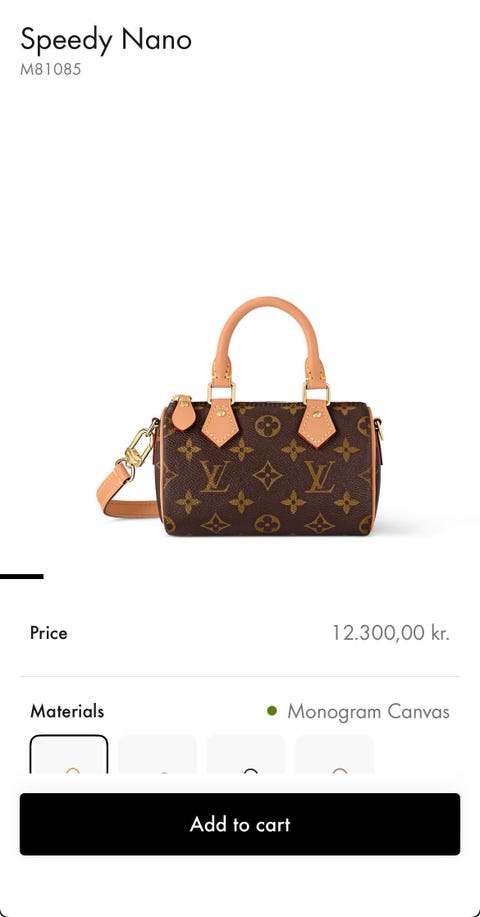Image resolution: width=480 pixels, height=917 pixels.
Task: Click the Price row label
Action: click(x=49, y=633)
